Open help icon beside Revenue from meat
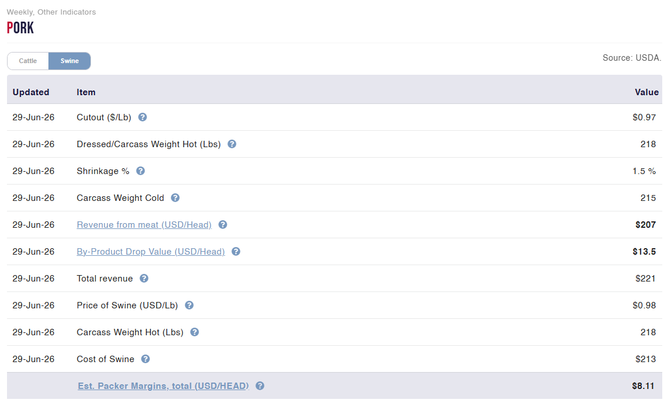Viewport: 664px width, 403px height. [x=223, y=225]
